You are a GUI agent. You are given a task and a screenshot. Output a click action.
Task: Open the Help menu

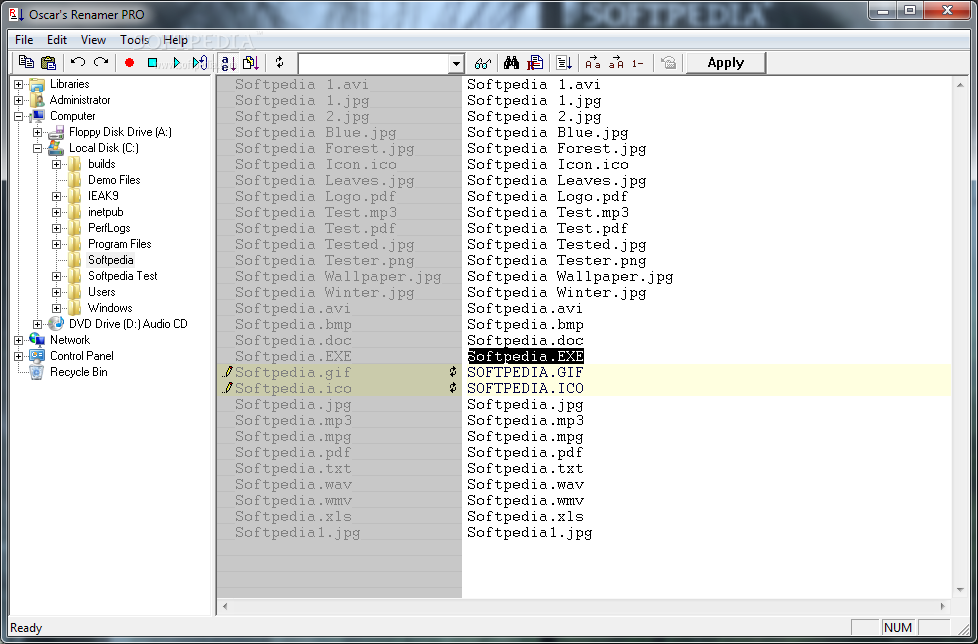(175, 40)
